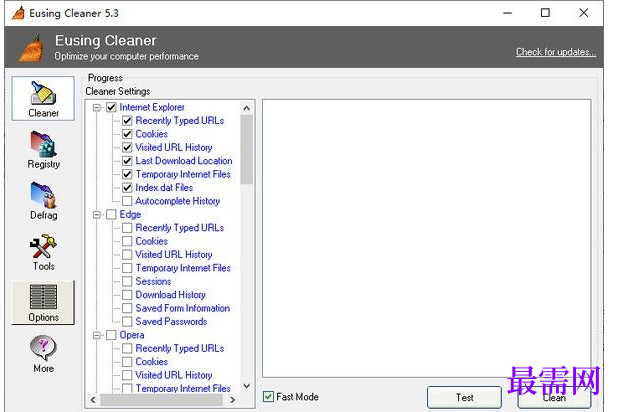Check Recently Typed URLs under Opera
The image size is (619, 412).
coord(127,349)
